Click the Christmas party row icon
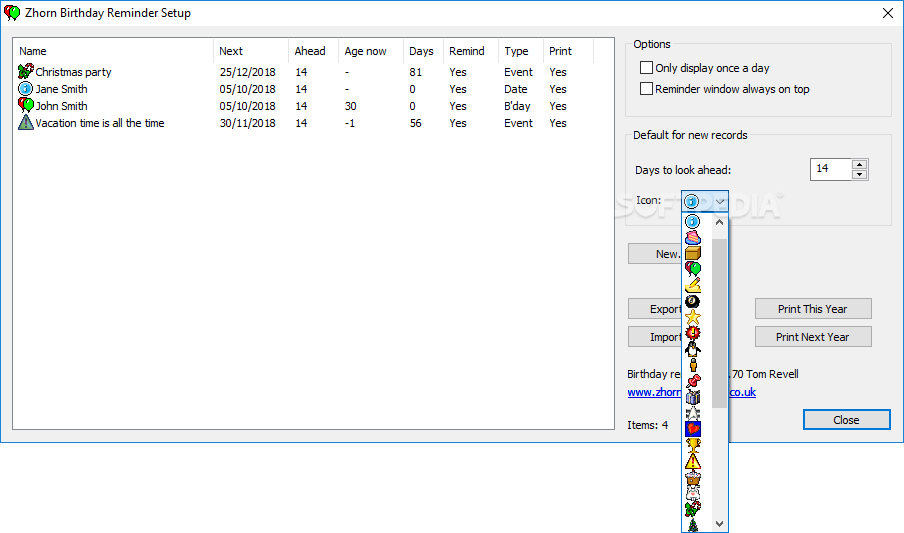The height and width of the screenshot is (533, 904). pyautogui.click(x=26, y=72)
